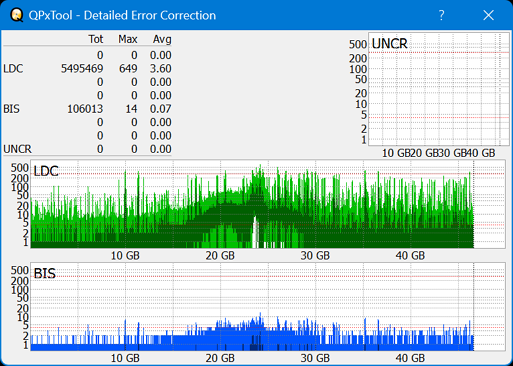The height and width of the screenshot is (366, 513).
Task: Close the Detailed Error Correction window
Action: [489, 15]
